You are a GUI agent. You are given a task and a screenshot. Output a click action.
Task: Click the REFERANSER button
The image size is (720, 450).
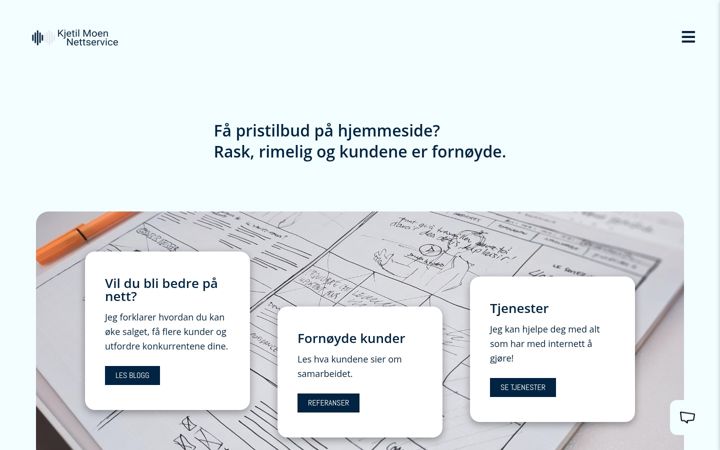328,403
